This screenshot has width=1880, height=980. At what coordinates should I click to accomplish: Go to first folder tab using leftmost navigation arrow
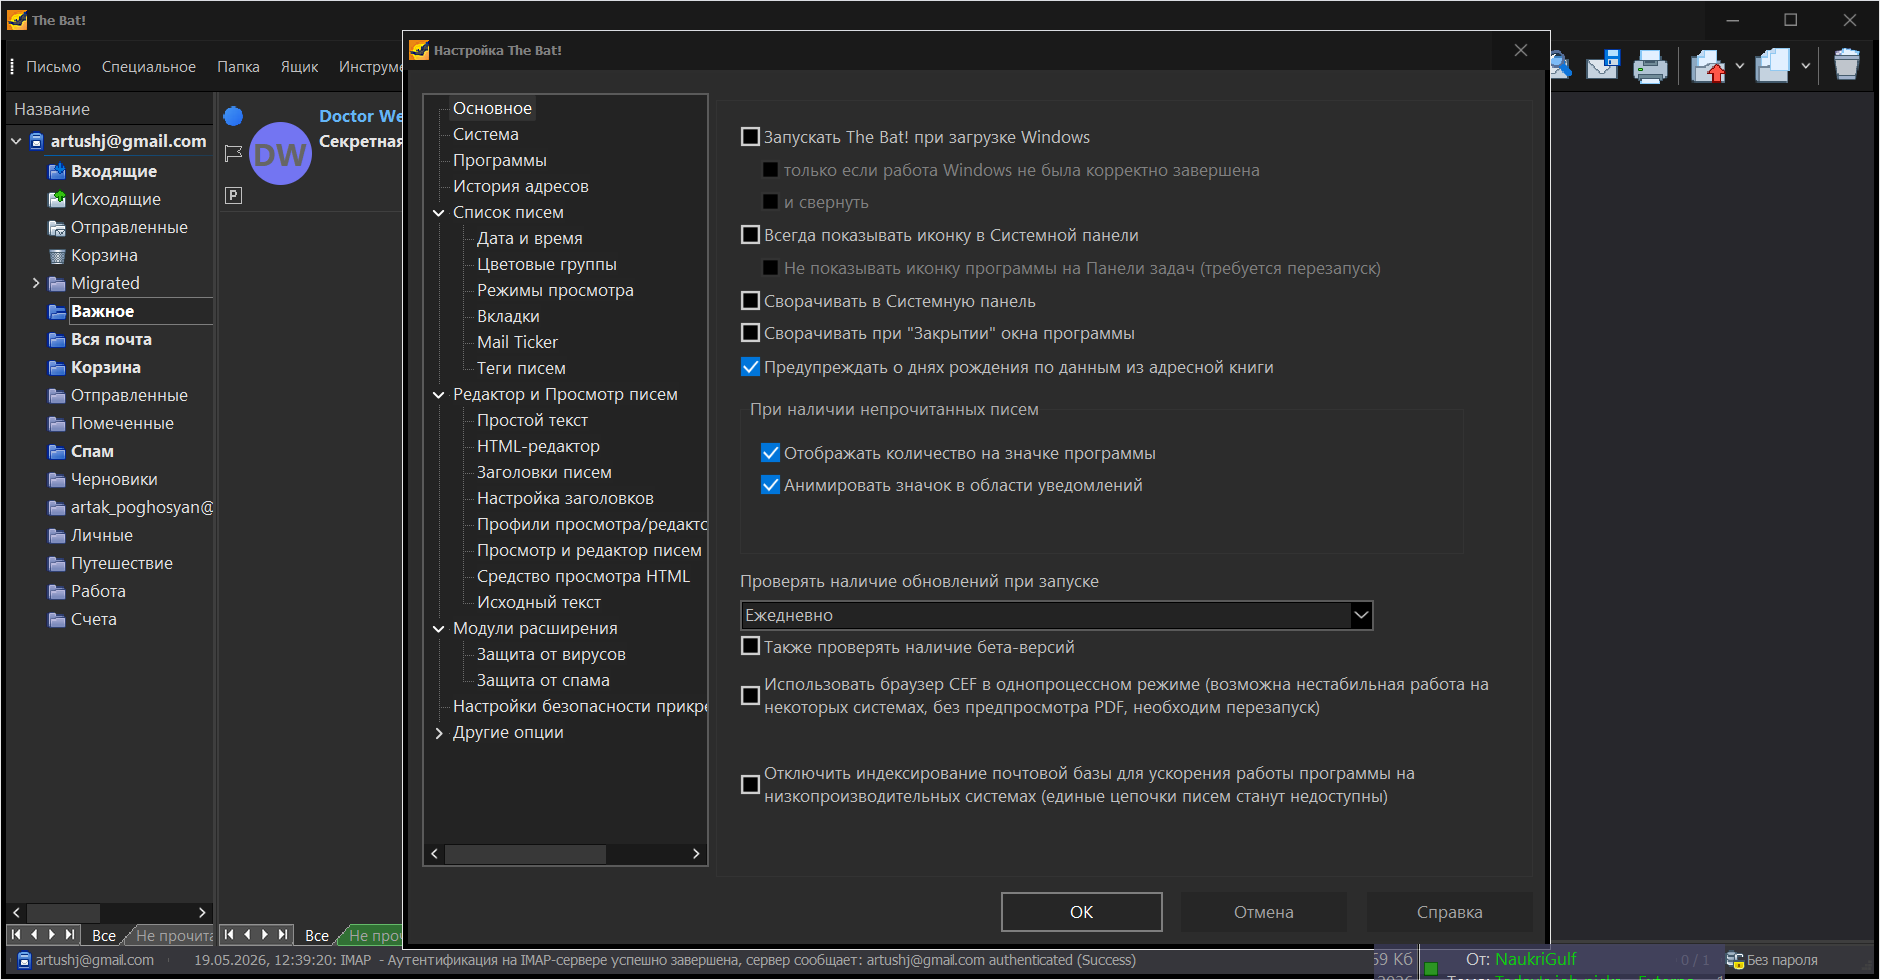click(16, 935)
